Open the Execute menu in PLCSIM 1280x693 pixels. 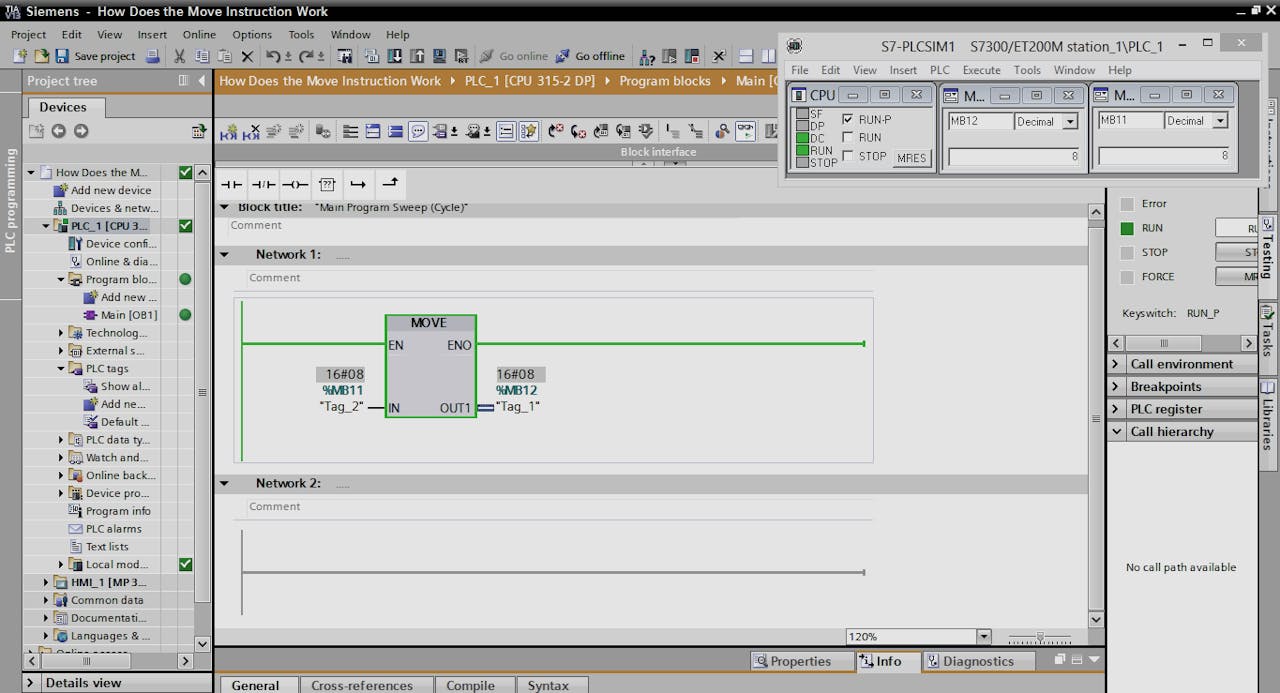(x=981, y=70)
